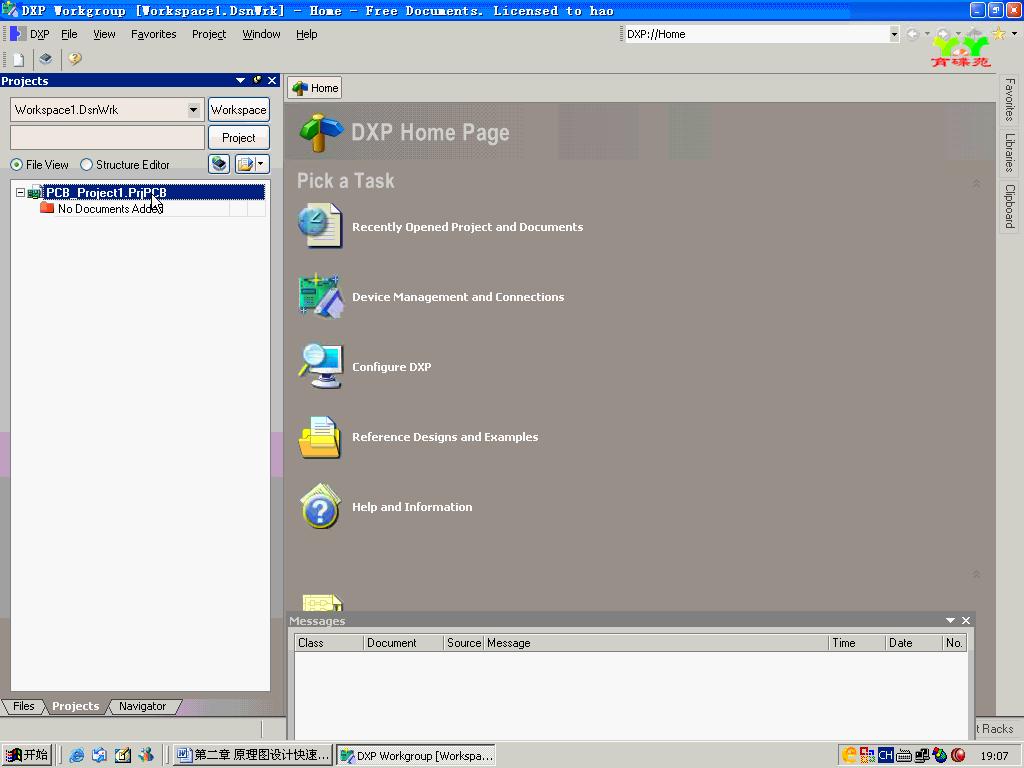Open Reference Designs and Examples link
The width and height of the screenshot is (1024, 768).
coord(445,437)
